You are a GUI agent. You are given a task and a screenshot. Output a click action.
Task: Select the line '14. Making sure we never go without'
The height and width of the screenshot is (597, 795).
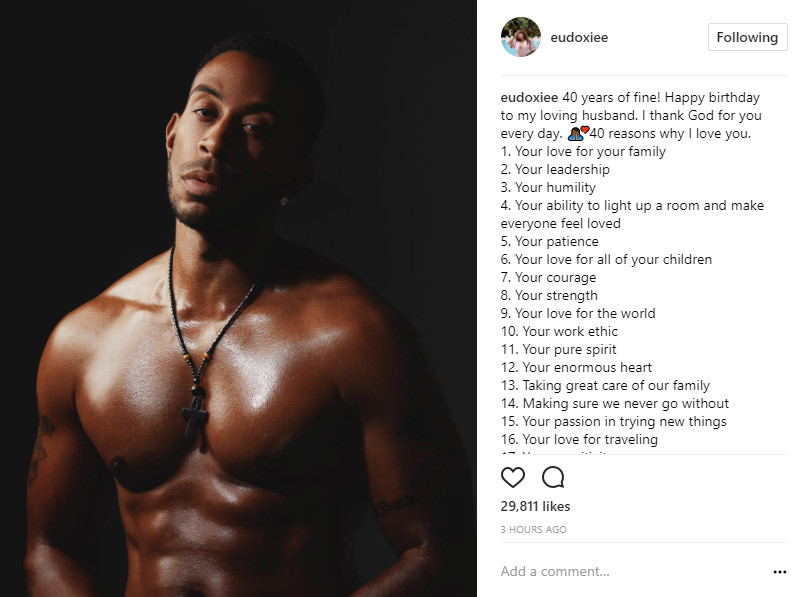pyautogui.click(x=615, y=404)
